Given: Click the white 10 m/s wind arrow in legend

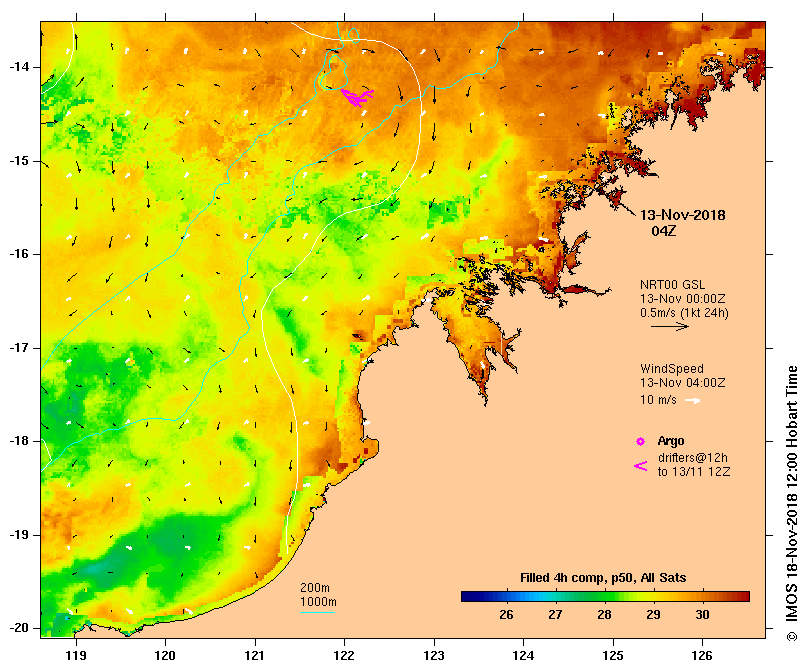Looking at the screenshot, I should (x=692, y=400).
